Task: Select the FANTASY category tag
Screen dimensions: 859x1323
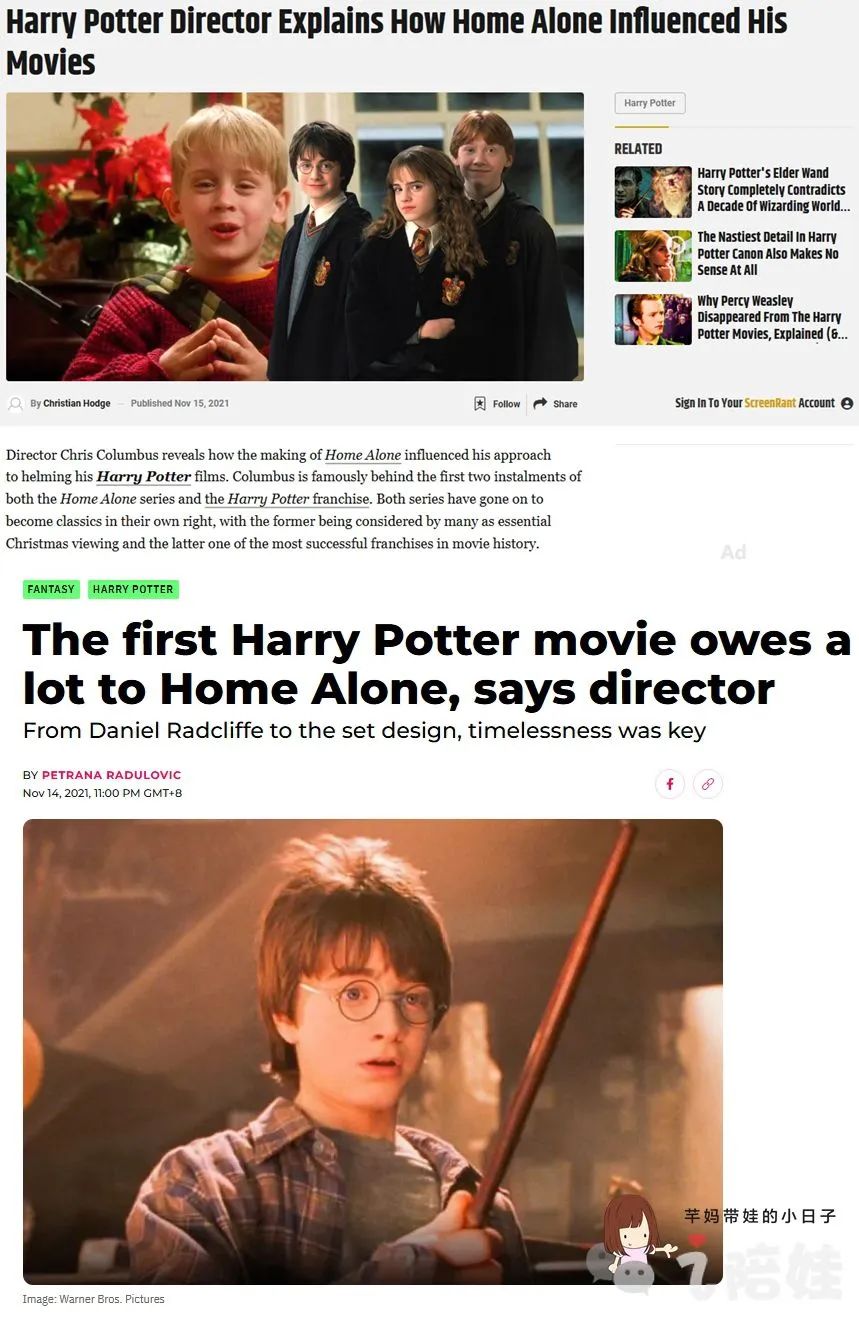Action: [51, 589]
